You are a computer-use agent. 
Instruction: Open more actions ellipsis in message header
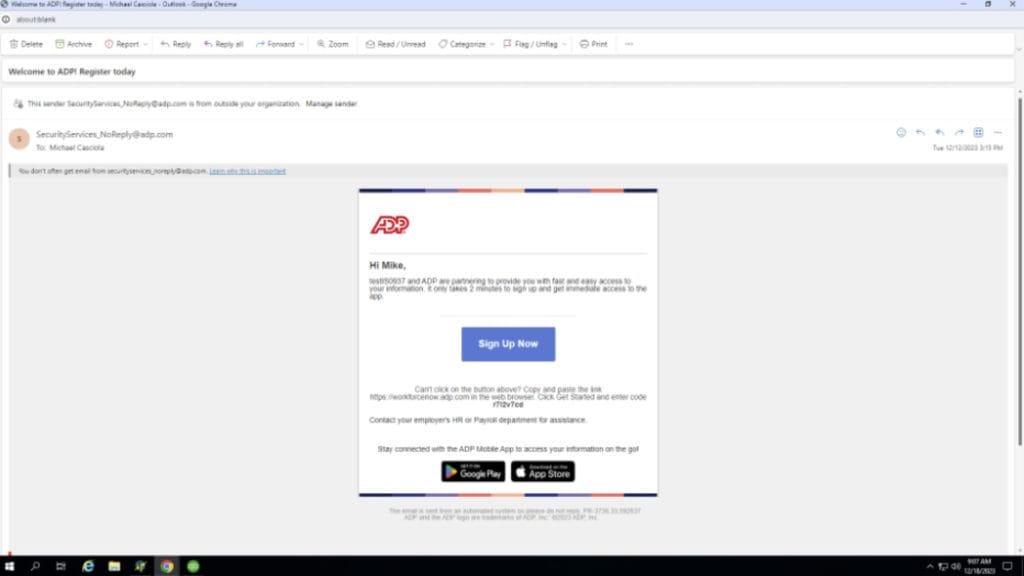(997, 132)
